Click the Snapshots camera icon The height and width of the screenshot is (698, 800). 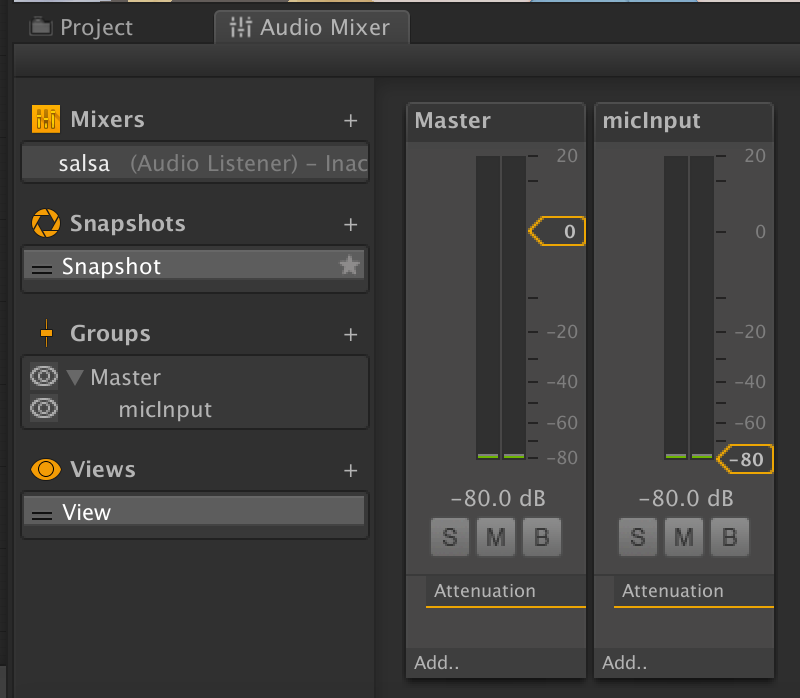point(45,223)
